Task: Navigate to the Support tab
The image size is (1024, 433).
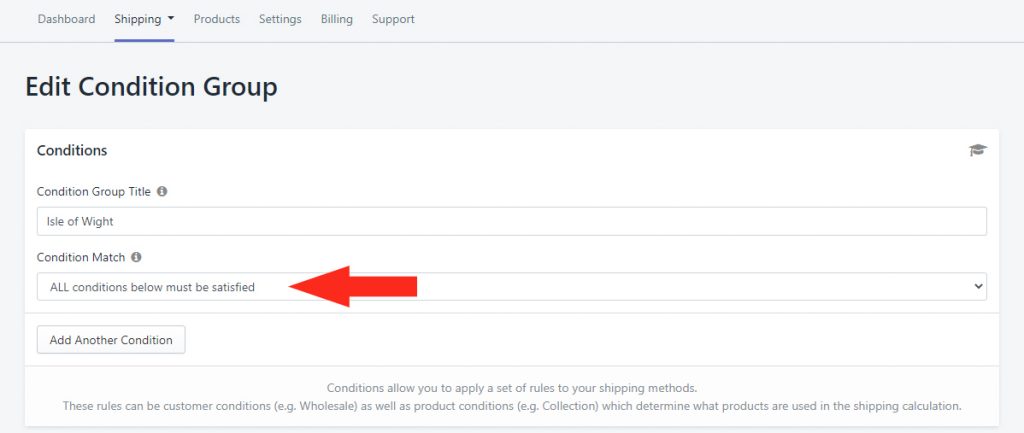Action: tap(393, 19)
